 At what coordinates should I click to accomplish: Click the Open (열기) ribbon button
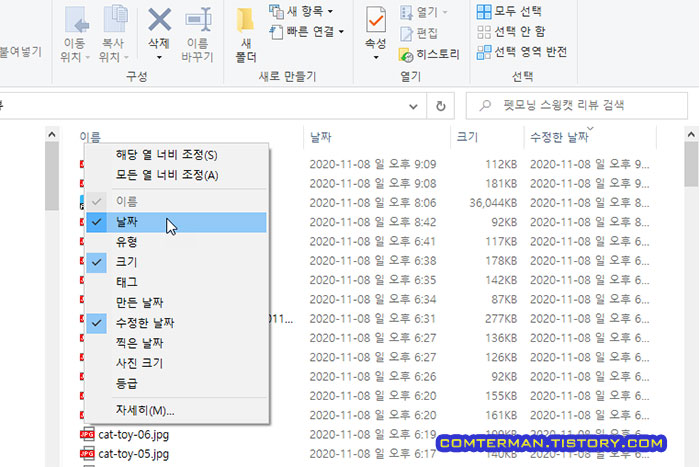coord(424,12)
